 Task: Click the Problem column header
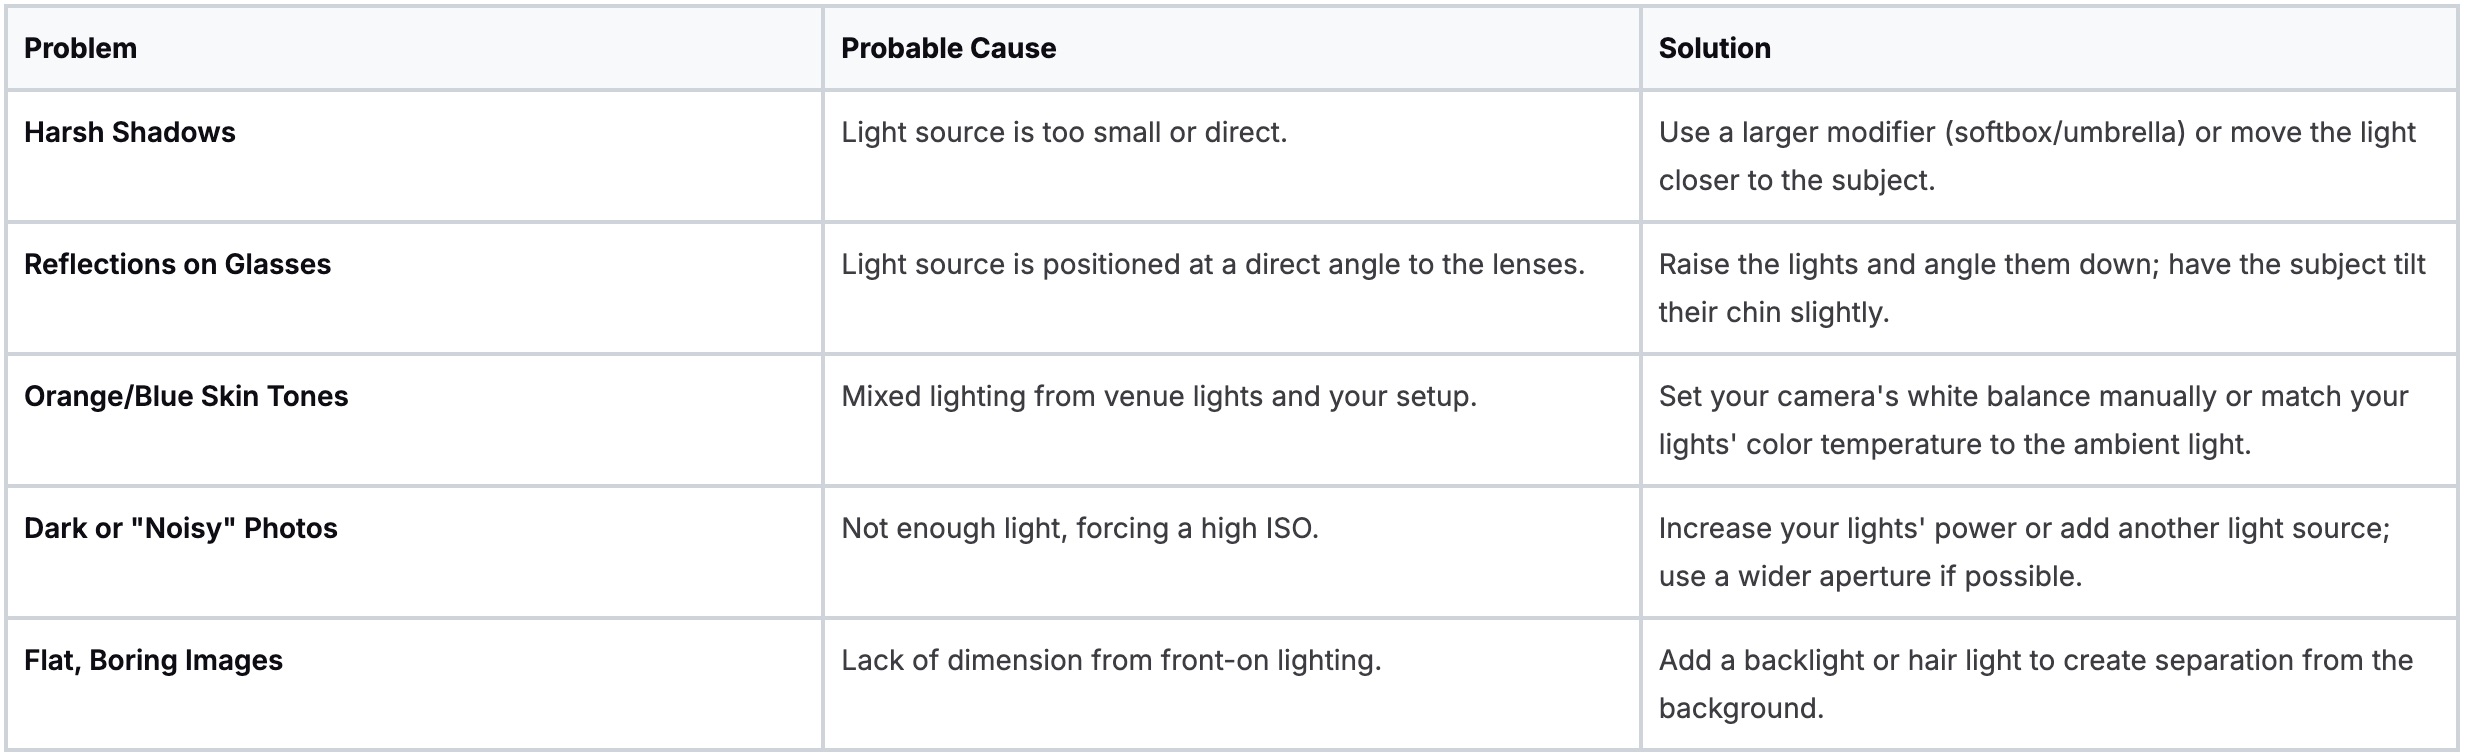tap(80, 48)
